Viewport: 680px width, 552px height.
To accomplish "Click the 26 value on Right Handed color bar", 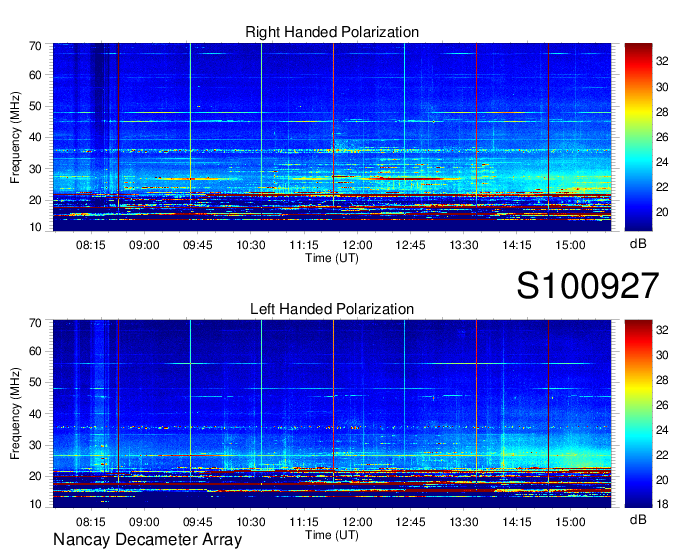I will 662,137.
